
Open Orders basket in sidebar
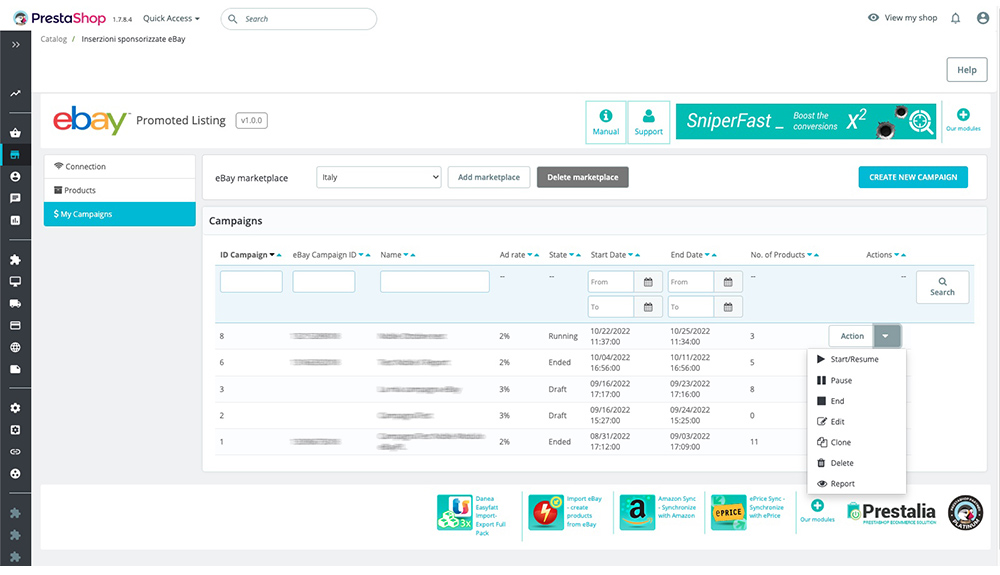pos(15,133)
